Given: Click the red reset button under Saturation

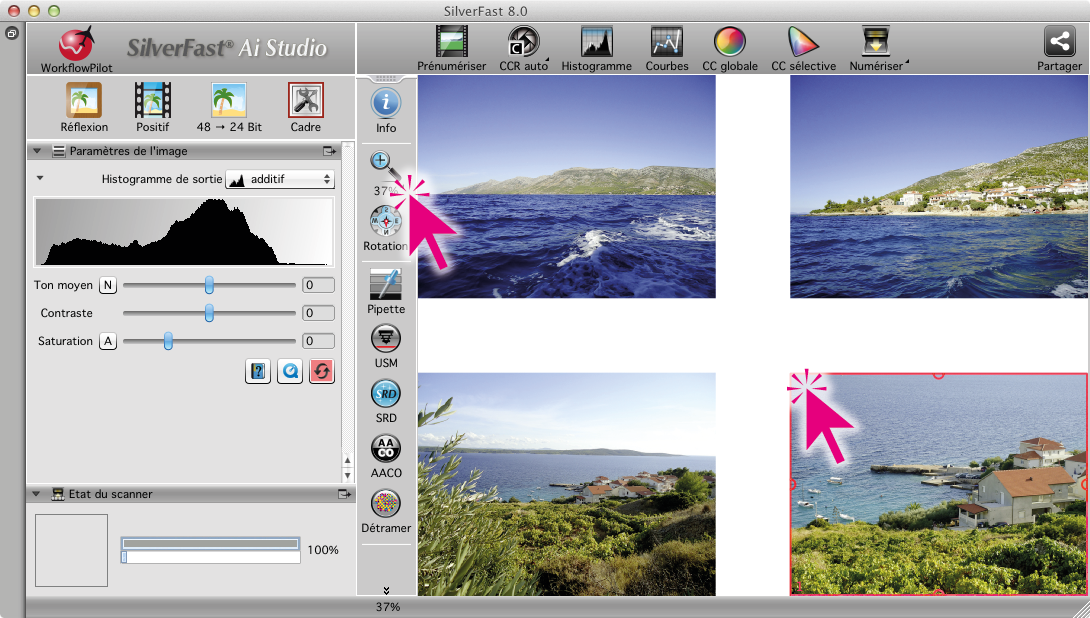Looking at the screenshot, I should click(x=322, y=371).
